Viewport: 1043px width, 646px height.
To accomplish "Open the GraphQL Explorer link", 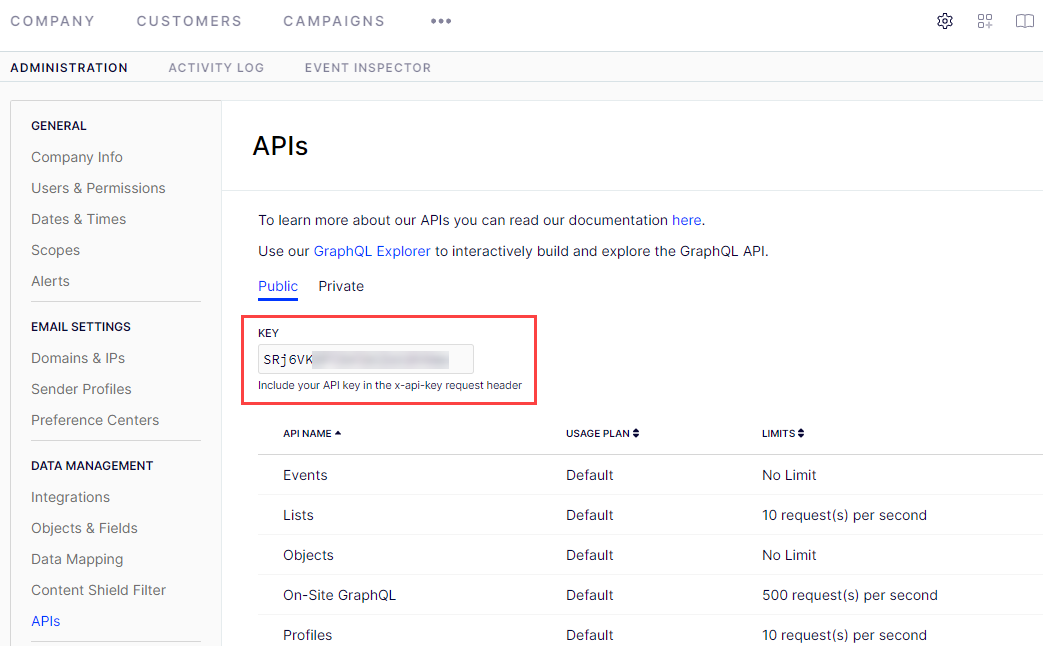I will [372, 251].
